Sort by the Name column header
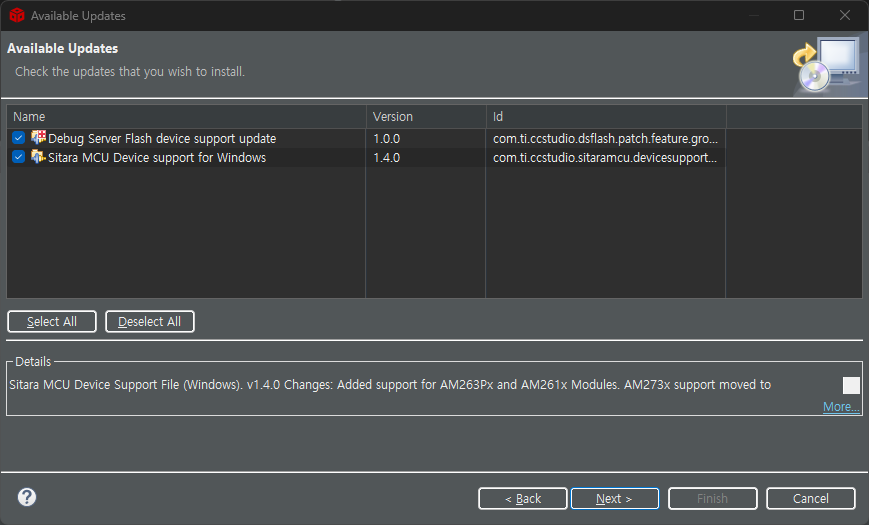The height and width of the screenshot is (525, 869). pyautogui.click(x=186, y=116)
